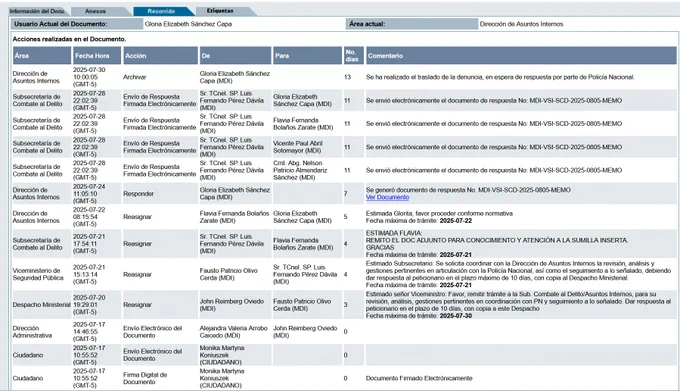The image size is (680, 391).
Task: Click the date 2025-07-22 08:15:54
Action: (x=89, y=217)
